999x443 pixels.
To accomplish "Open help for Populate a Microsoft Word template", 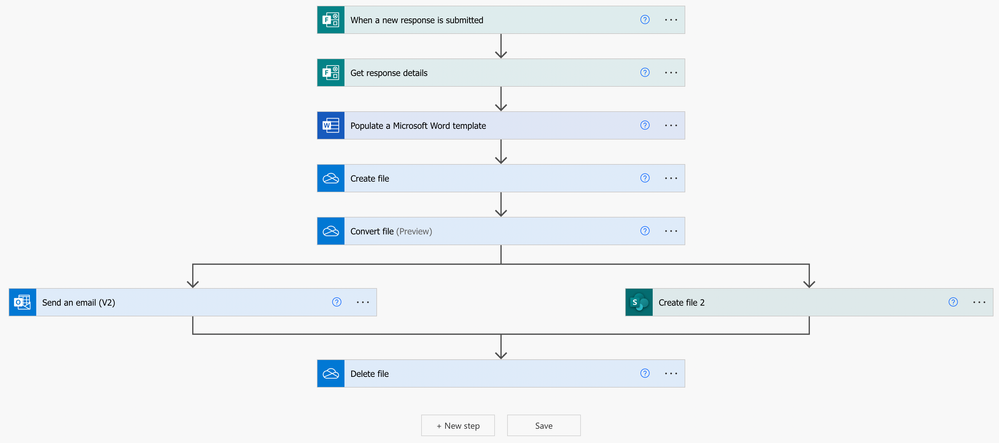I will (x=645, y=126).
